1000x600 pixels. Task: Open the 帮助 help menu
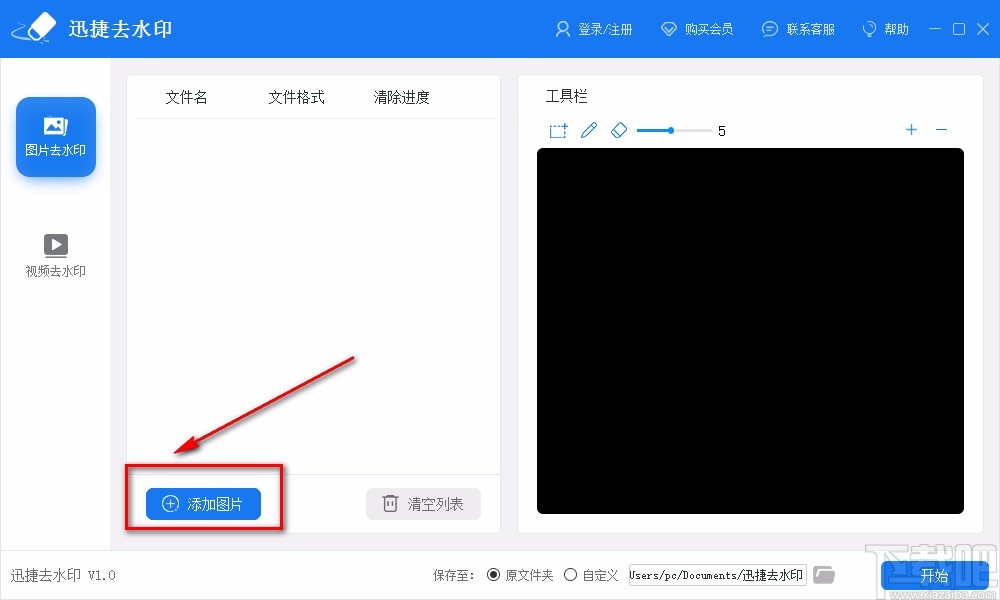pos(885,29)
